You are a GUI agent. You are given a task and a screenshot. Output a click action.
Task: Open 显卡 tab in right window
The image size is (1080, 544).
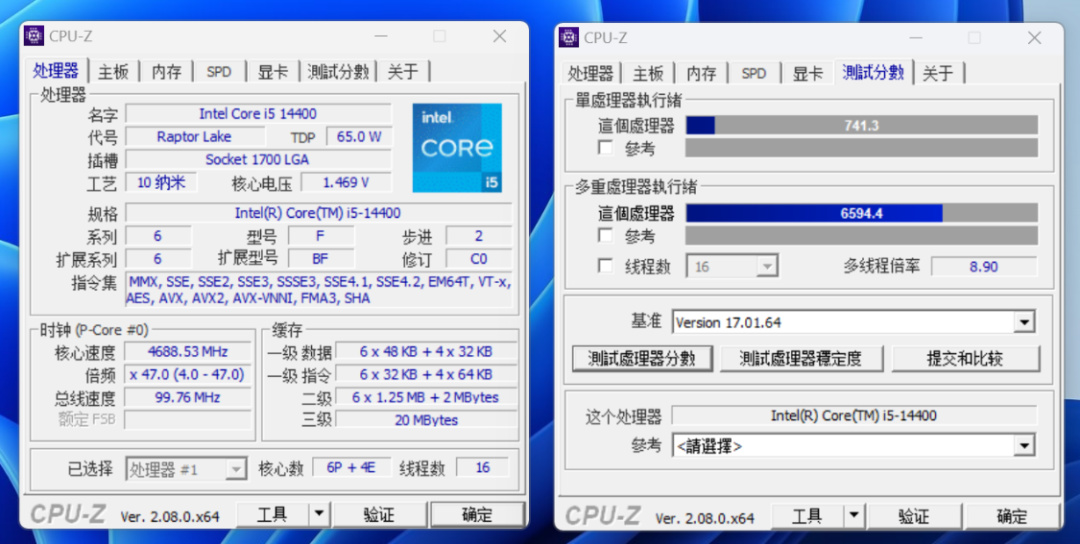[x=808, y=73]
